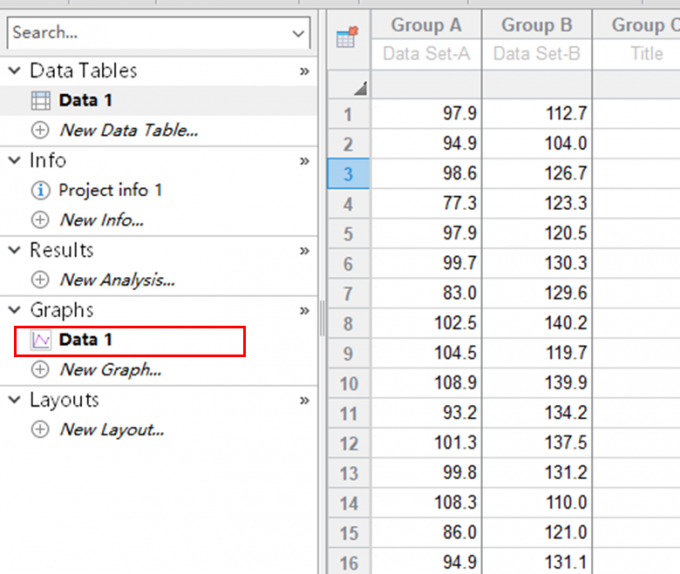The width and height of the screenshot is (680, 574).
Task: Create a New Data Table
Action: (x=129, y=130)
